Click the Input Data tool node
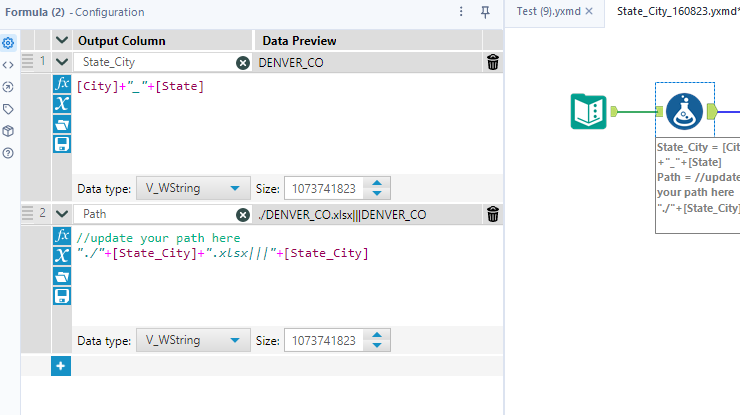The image size is (740, 415). point(588,111)
